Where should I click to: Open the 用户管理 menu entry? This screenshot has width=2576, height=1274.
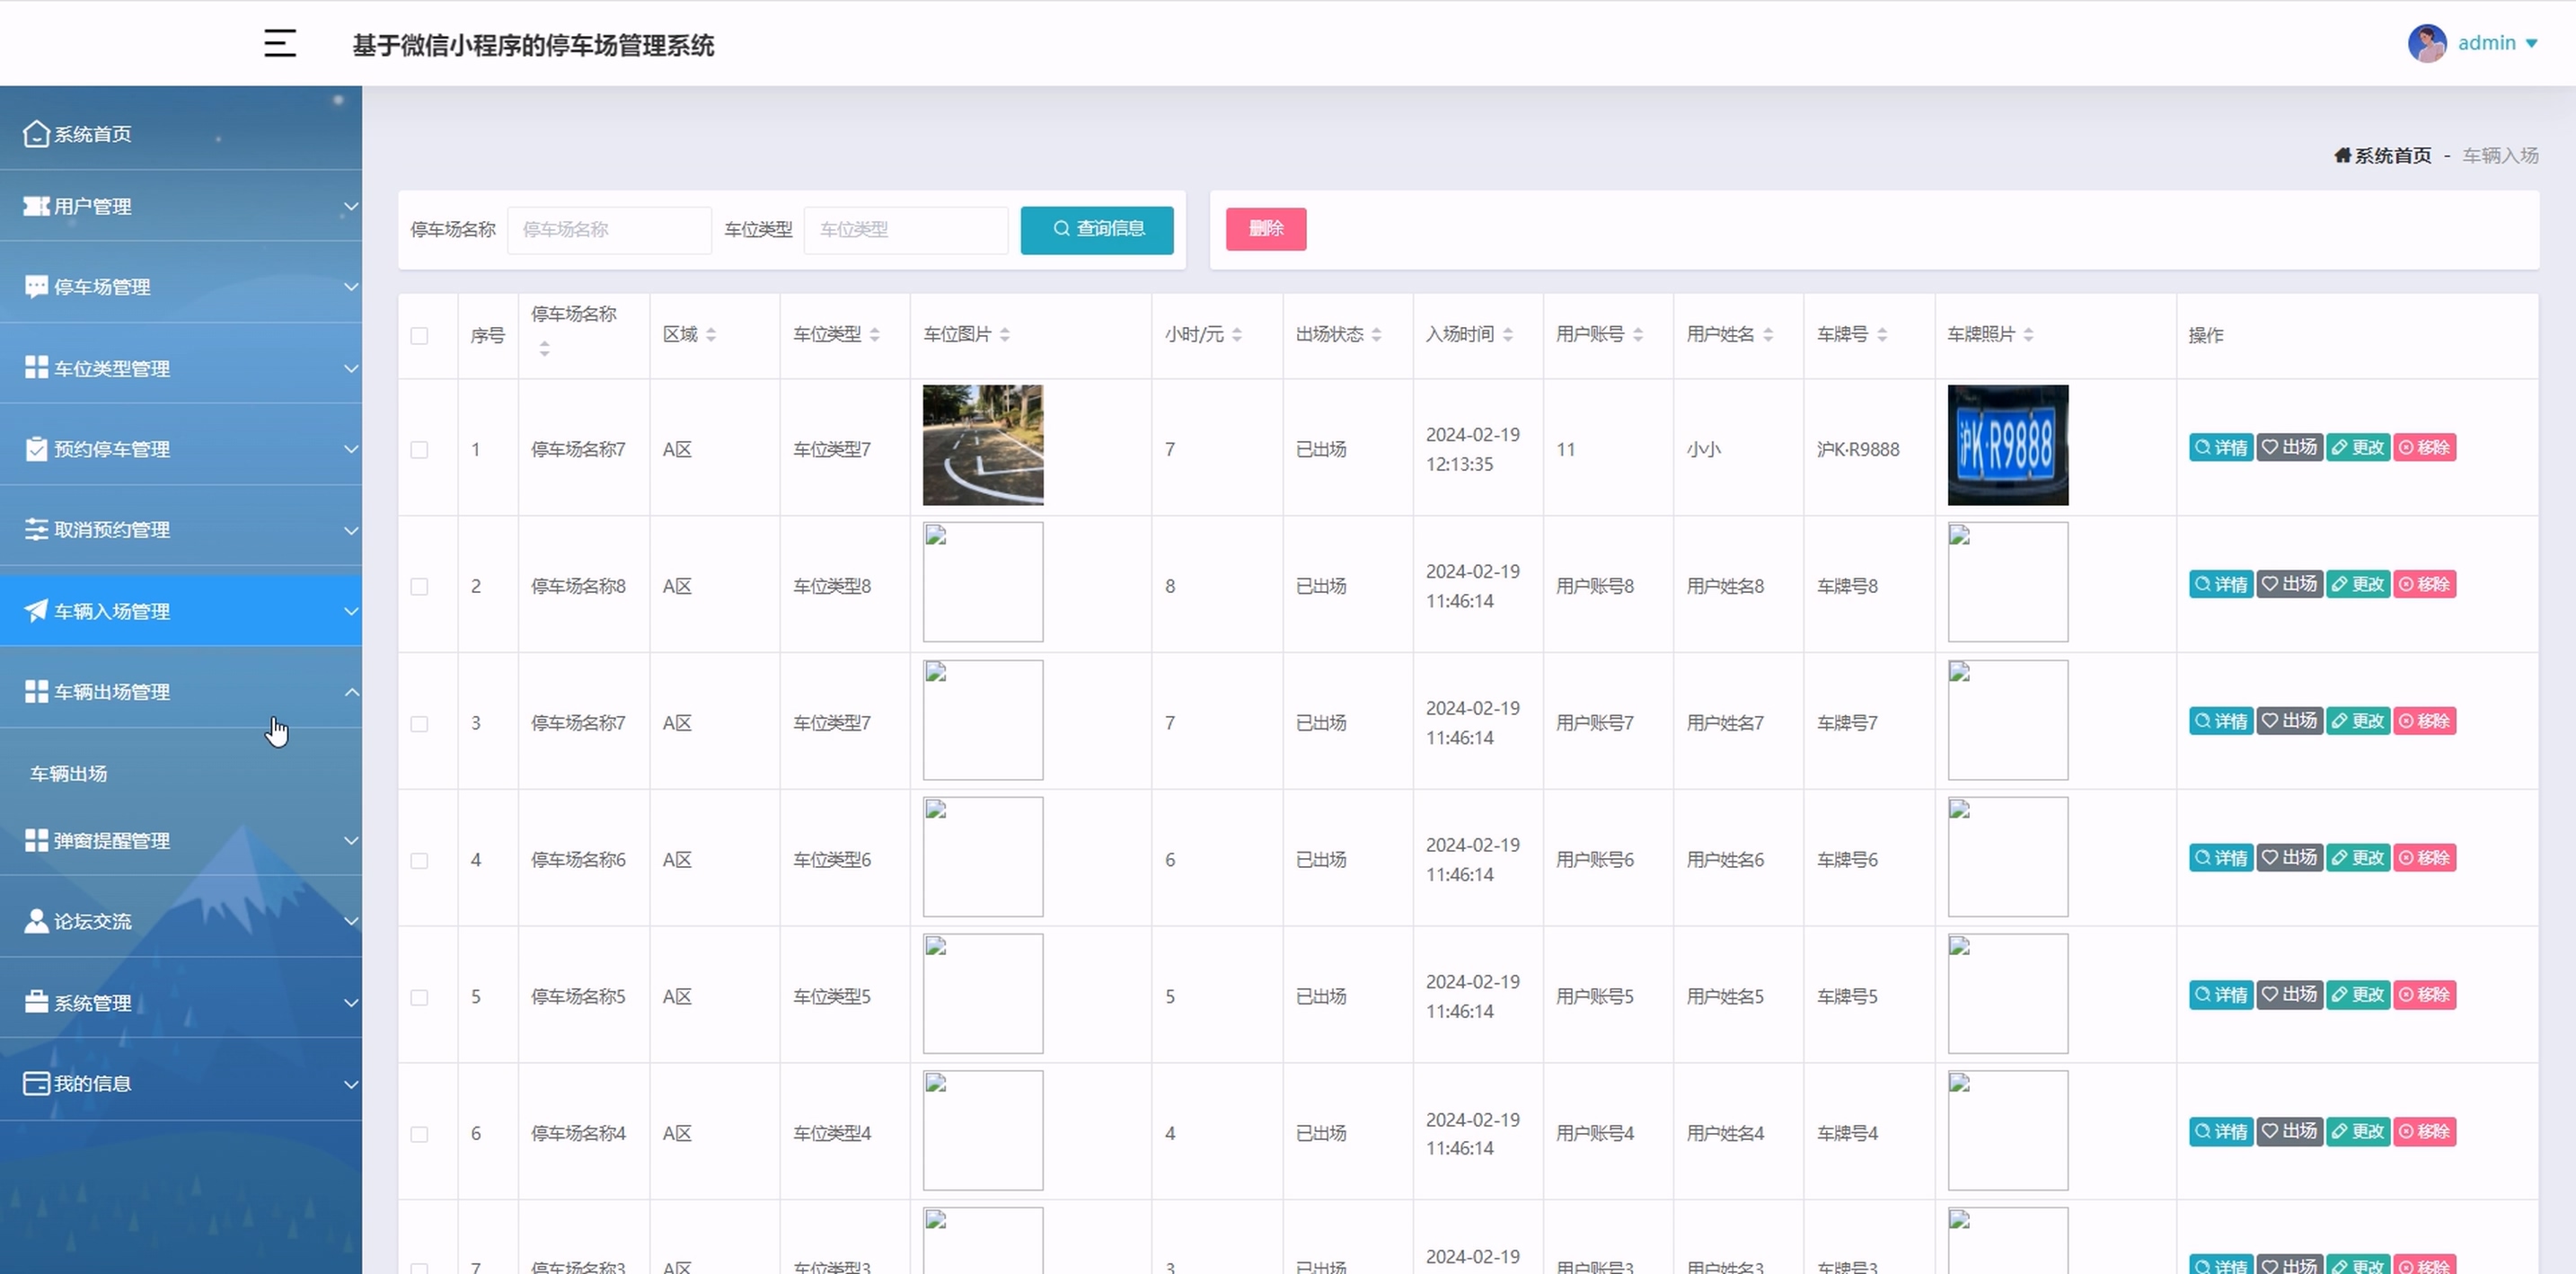point(181,206)
